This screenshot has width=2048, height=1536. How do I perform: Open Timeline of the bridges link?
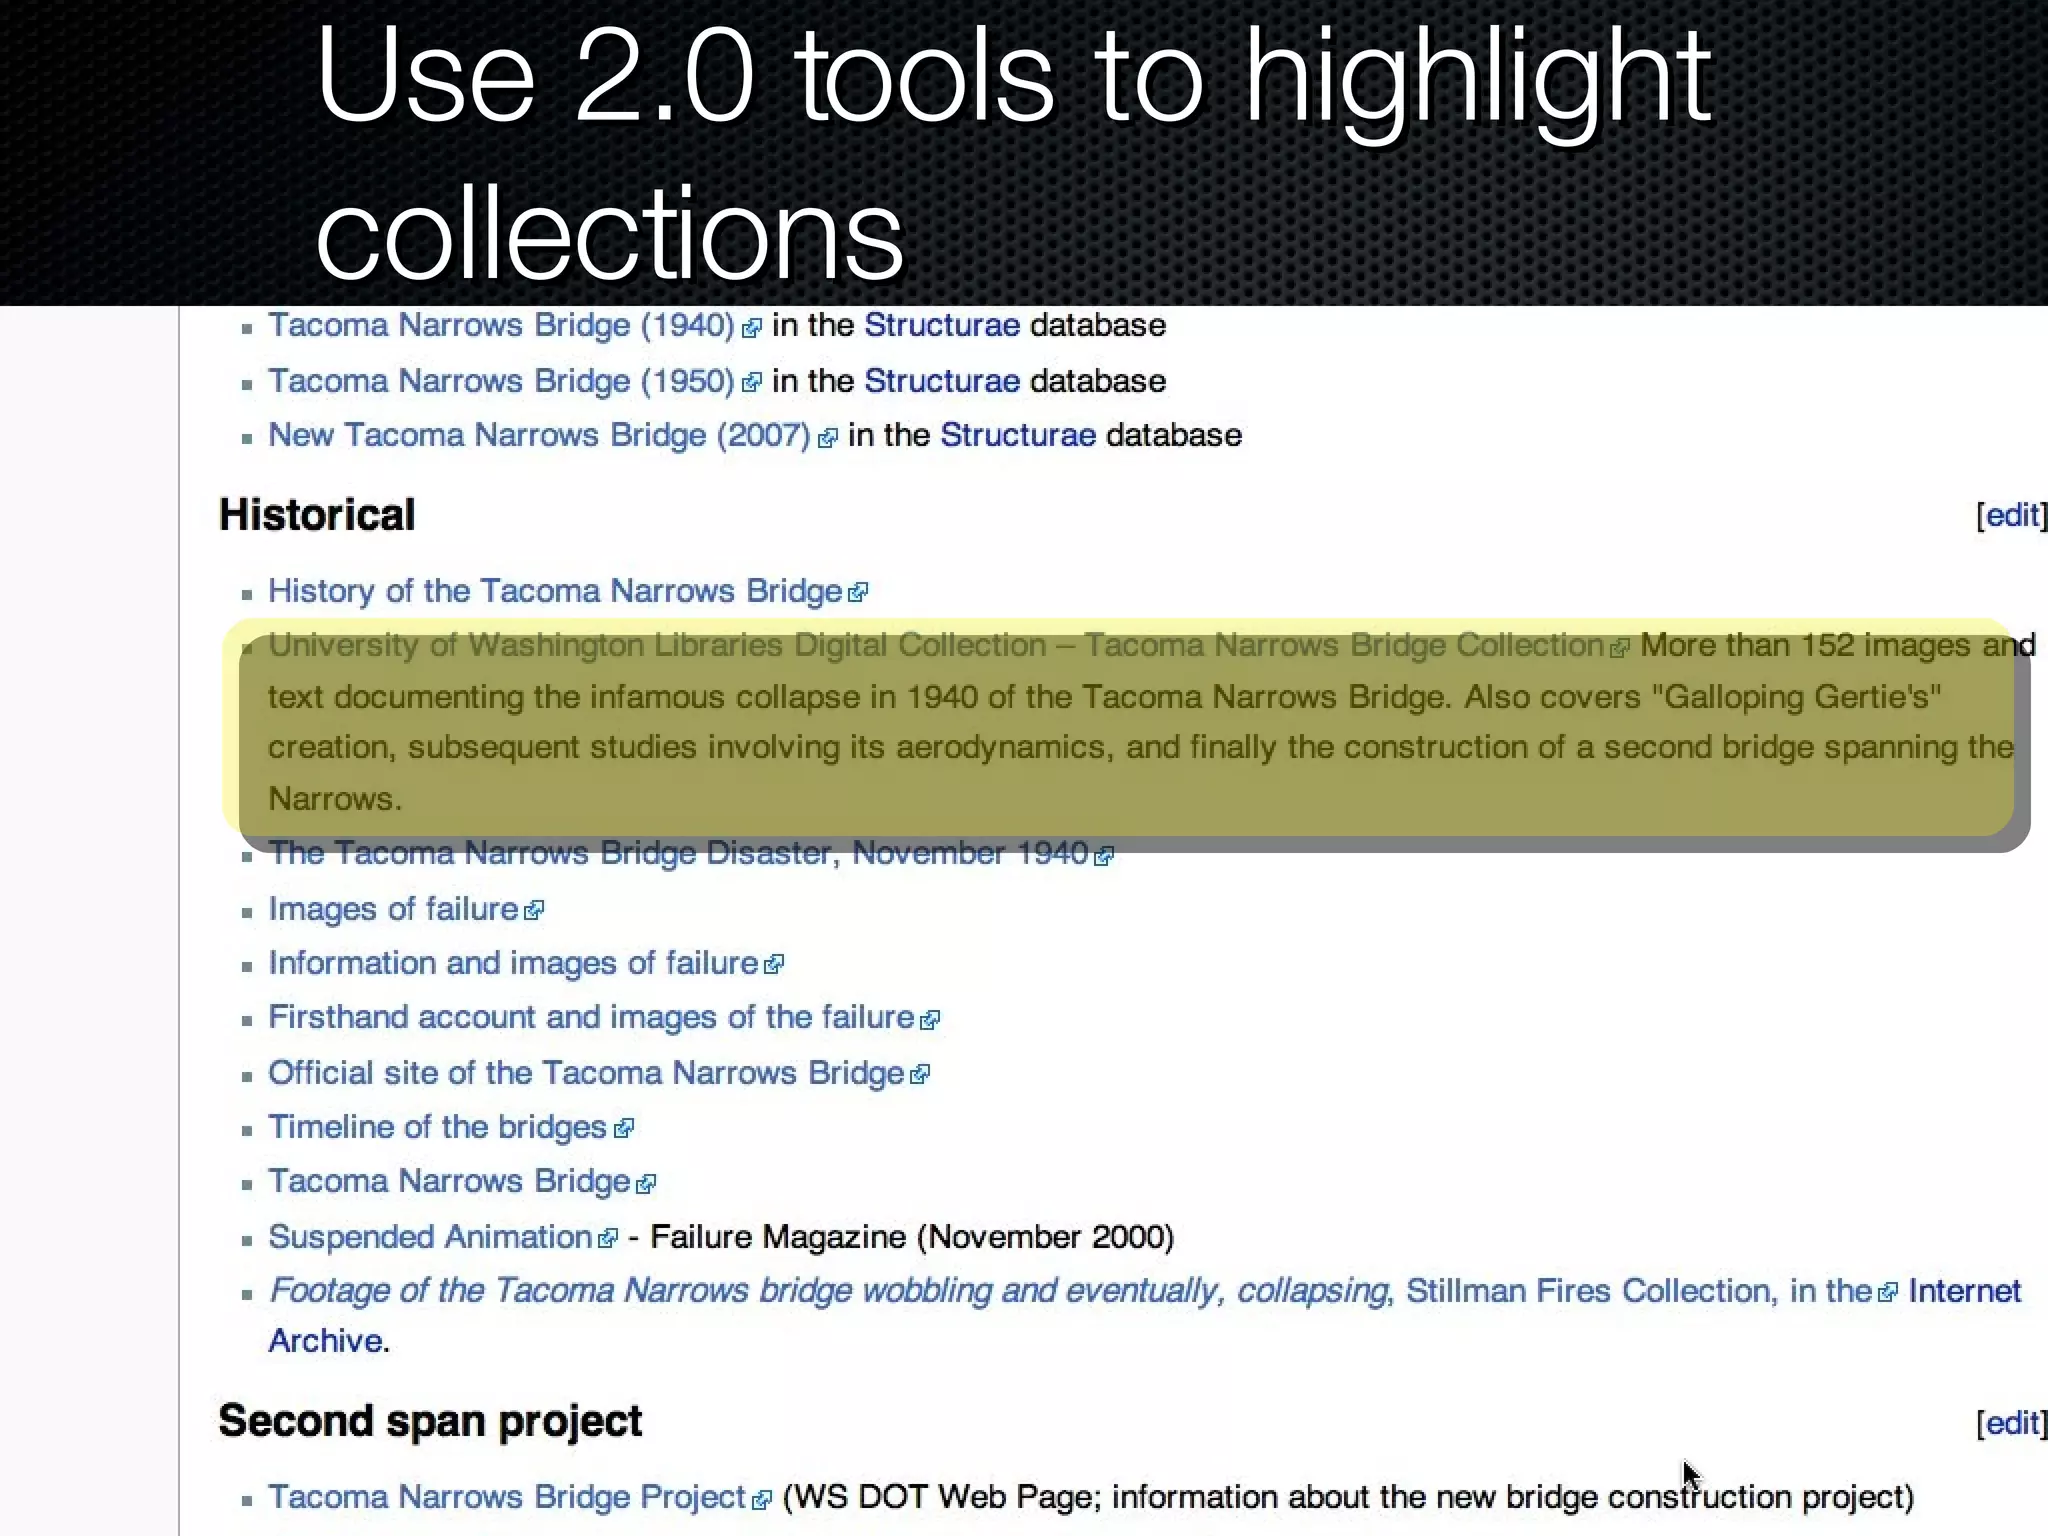click(437, 1127)
